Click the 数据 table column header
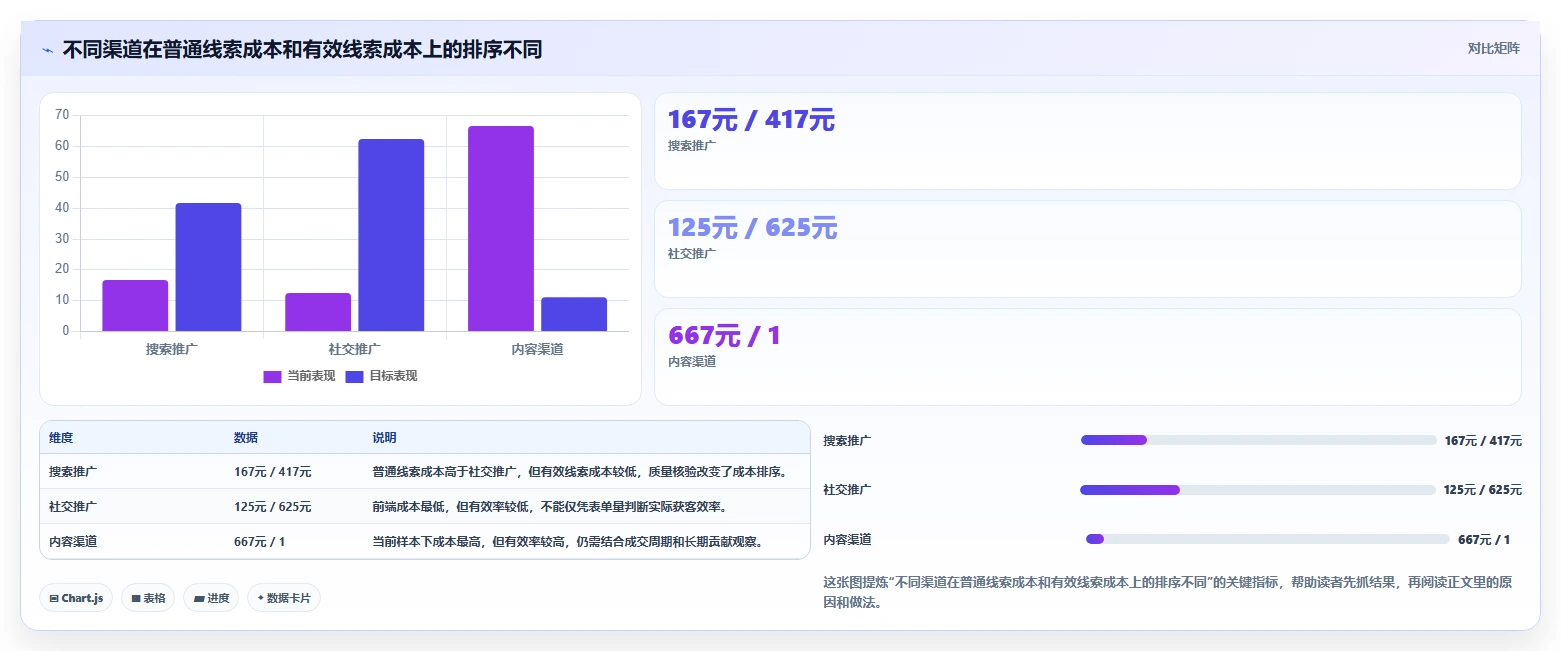1561x651 pixels. [246, 438]
